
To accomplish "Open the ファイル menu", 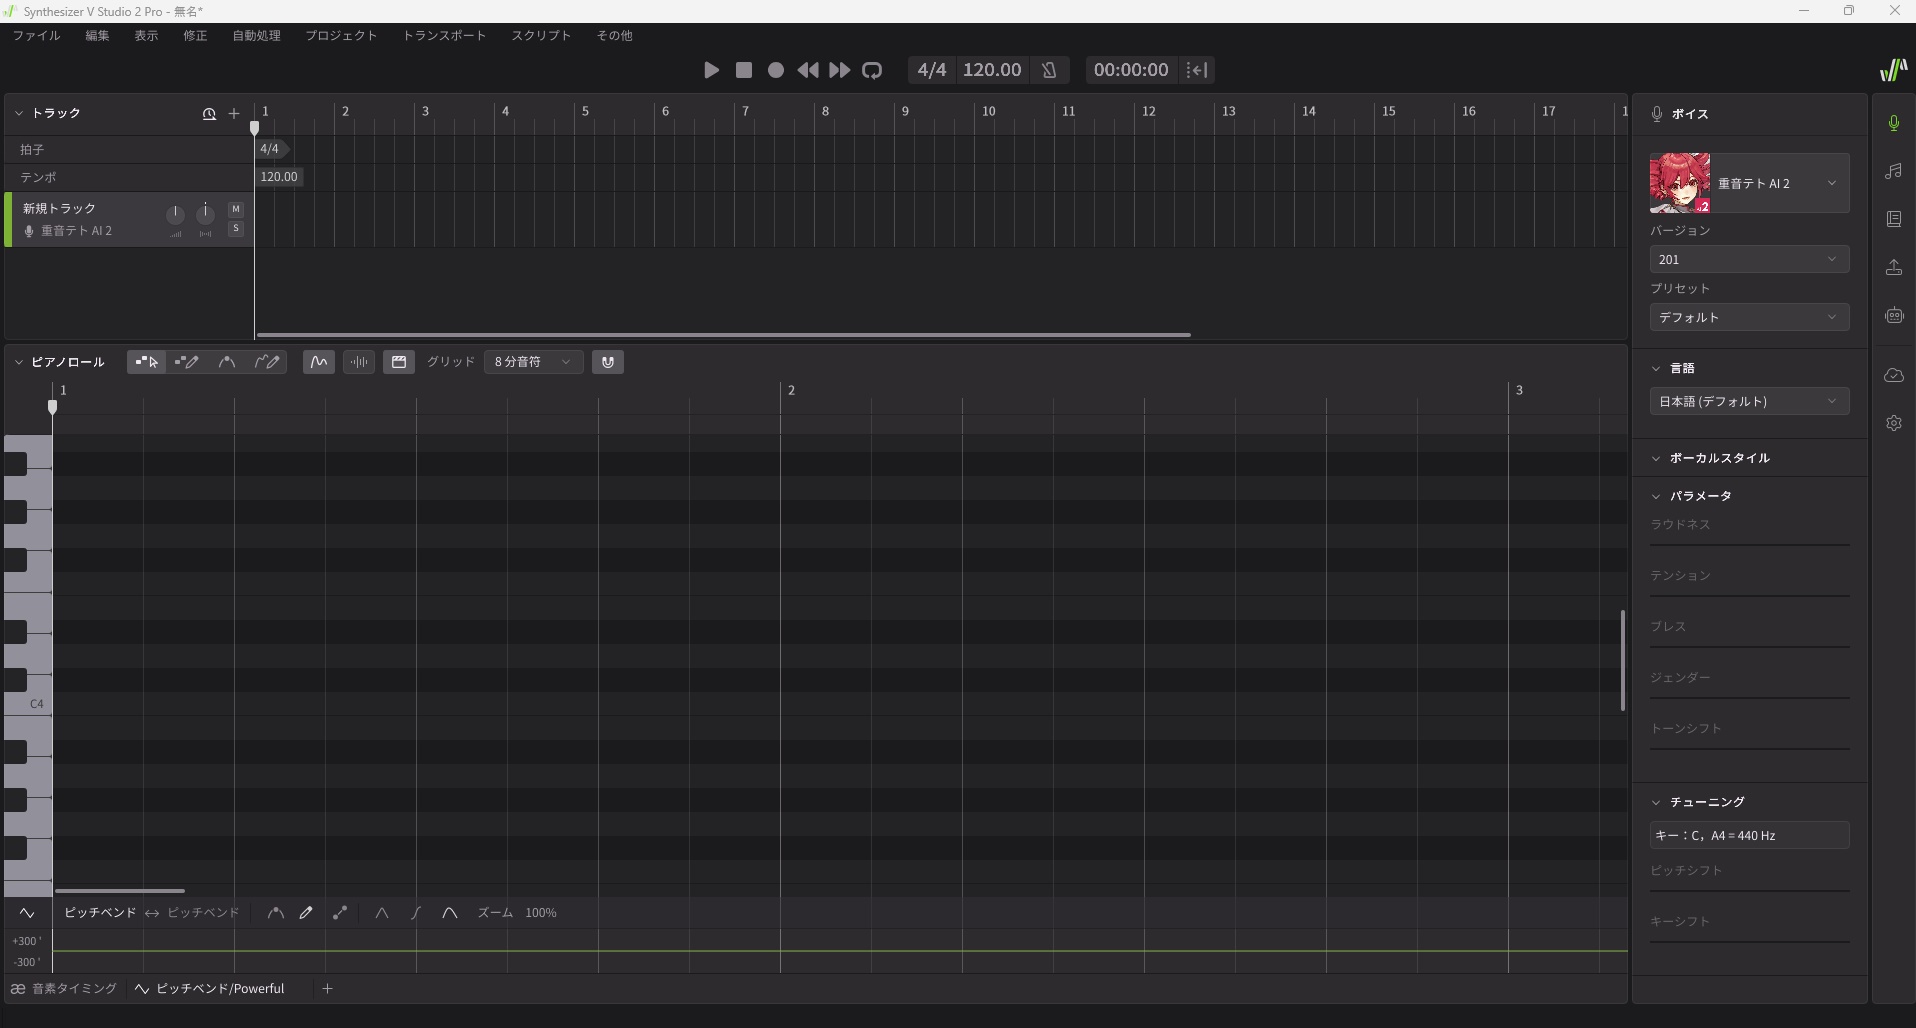I will click(x=36, y=35).
